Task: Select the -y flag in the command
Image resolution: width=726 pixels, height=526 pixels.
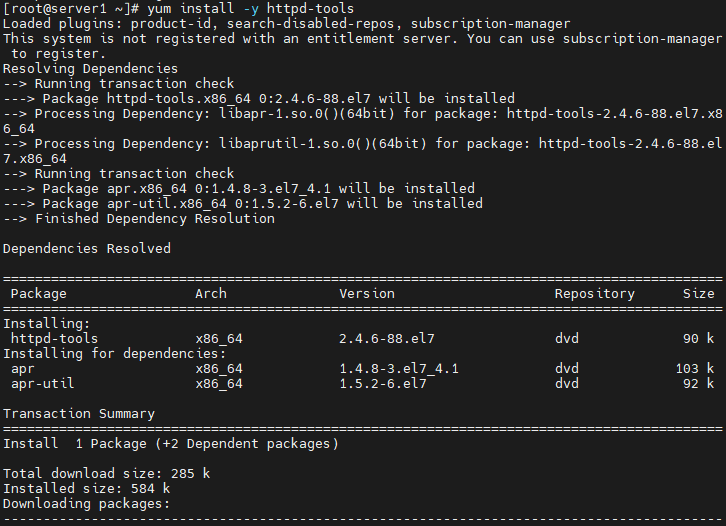Action: (x=250, y=8)
